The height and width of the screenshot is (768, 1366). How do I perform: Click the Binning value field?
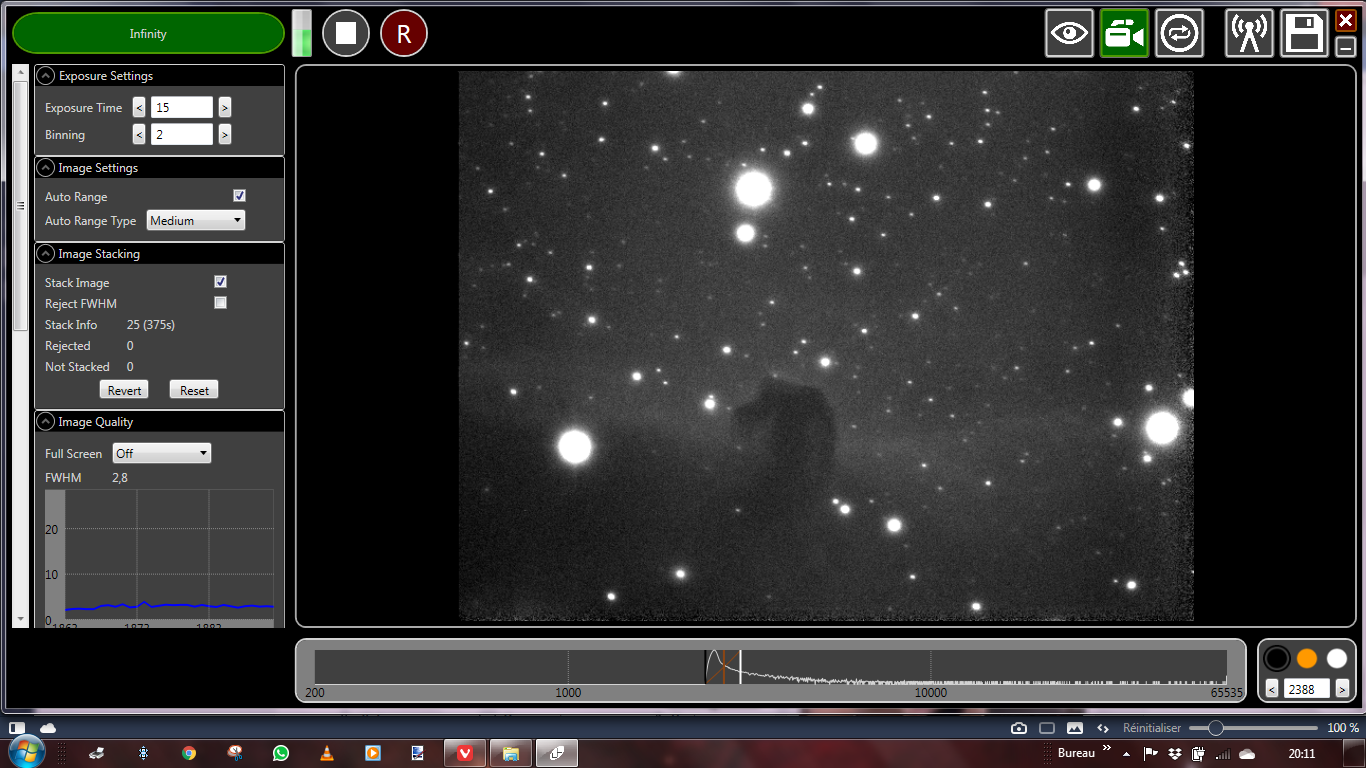click(x=182, y=134)
